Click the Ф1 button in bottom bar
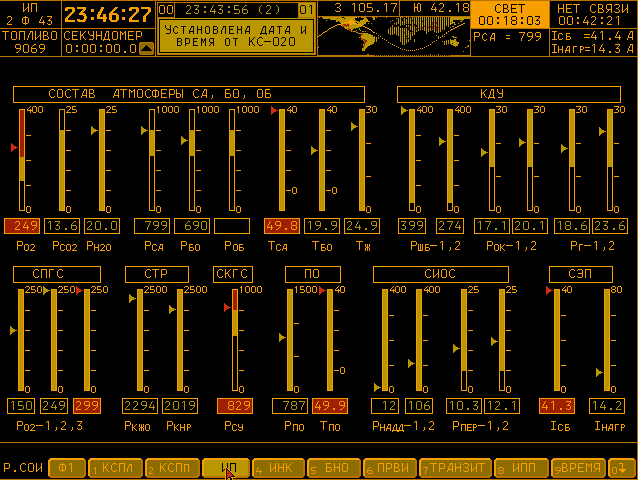Image resolution: width=638 pixels, height=480 pixels. point(67,468)
